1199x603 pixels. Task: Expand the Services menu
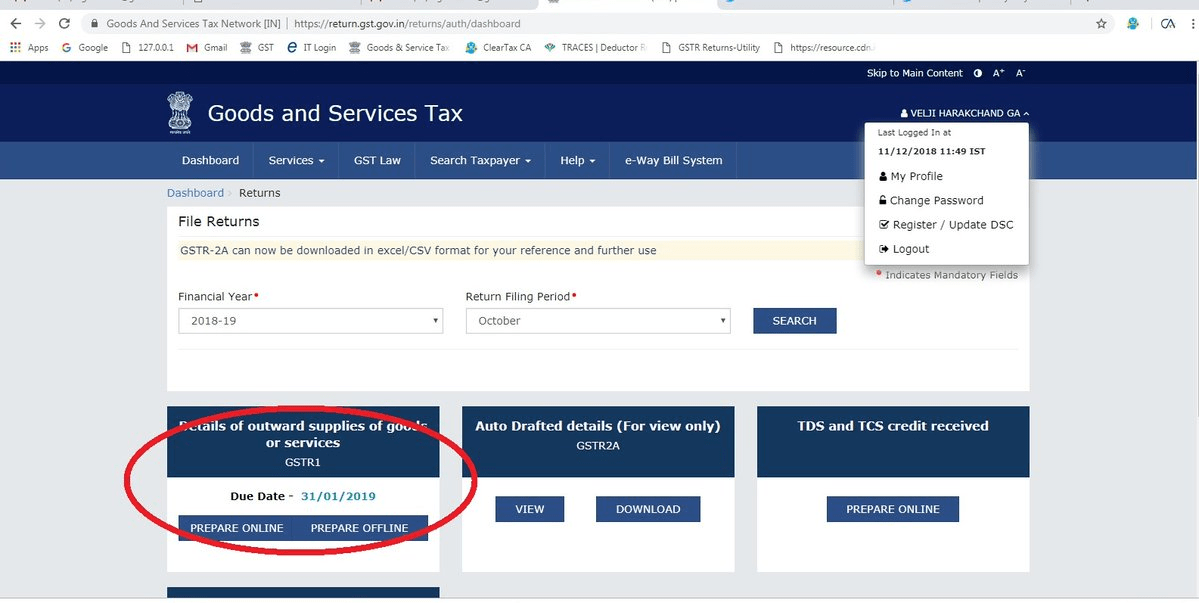click(296, 160)
